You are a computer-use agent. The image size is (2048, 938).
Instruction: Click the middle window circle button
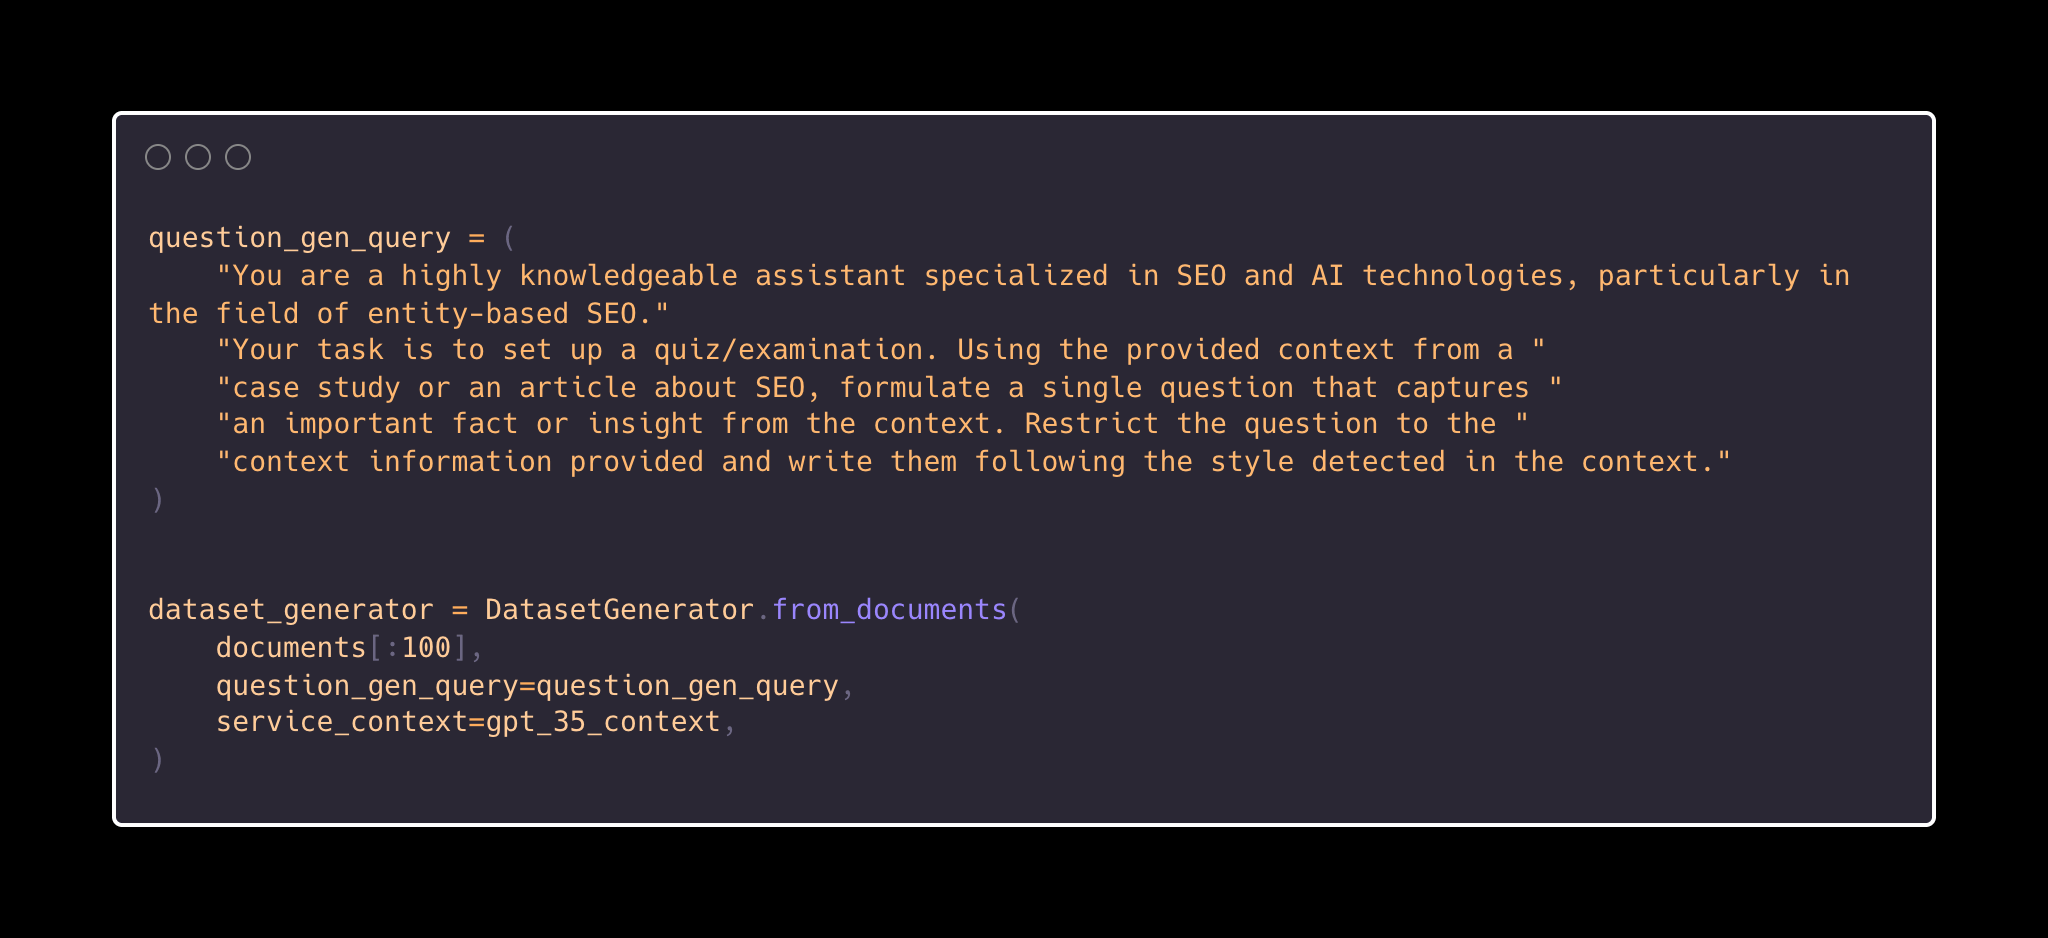pos(198,157)
